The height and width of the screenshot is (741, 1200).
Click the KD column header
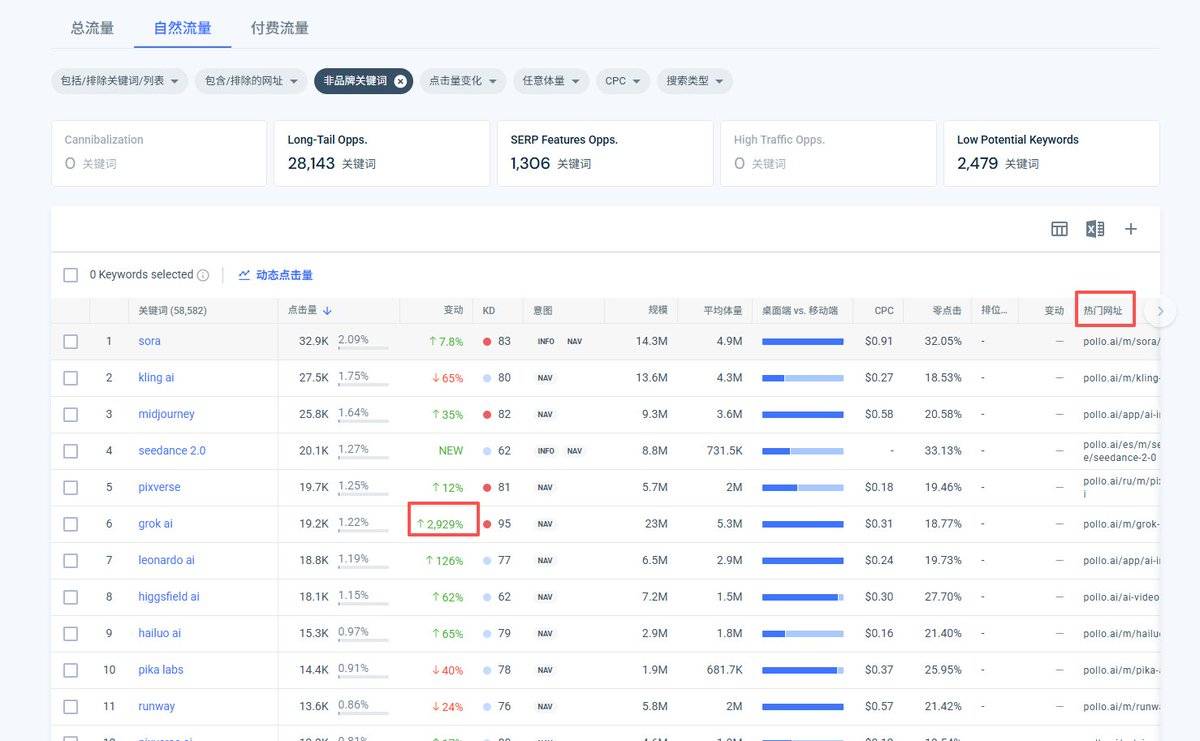click(x=489, y=311)
